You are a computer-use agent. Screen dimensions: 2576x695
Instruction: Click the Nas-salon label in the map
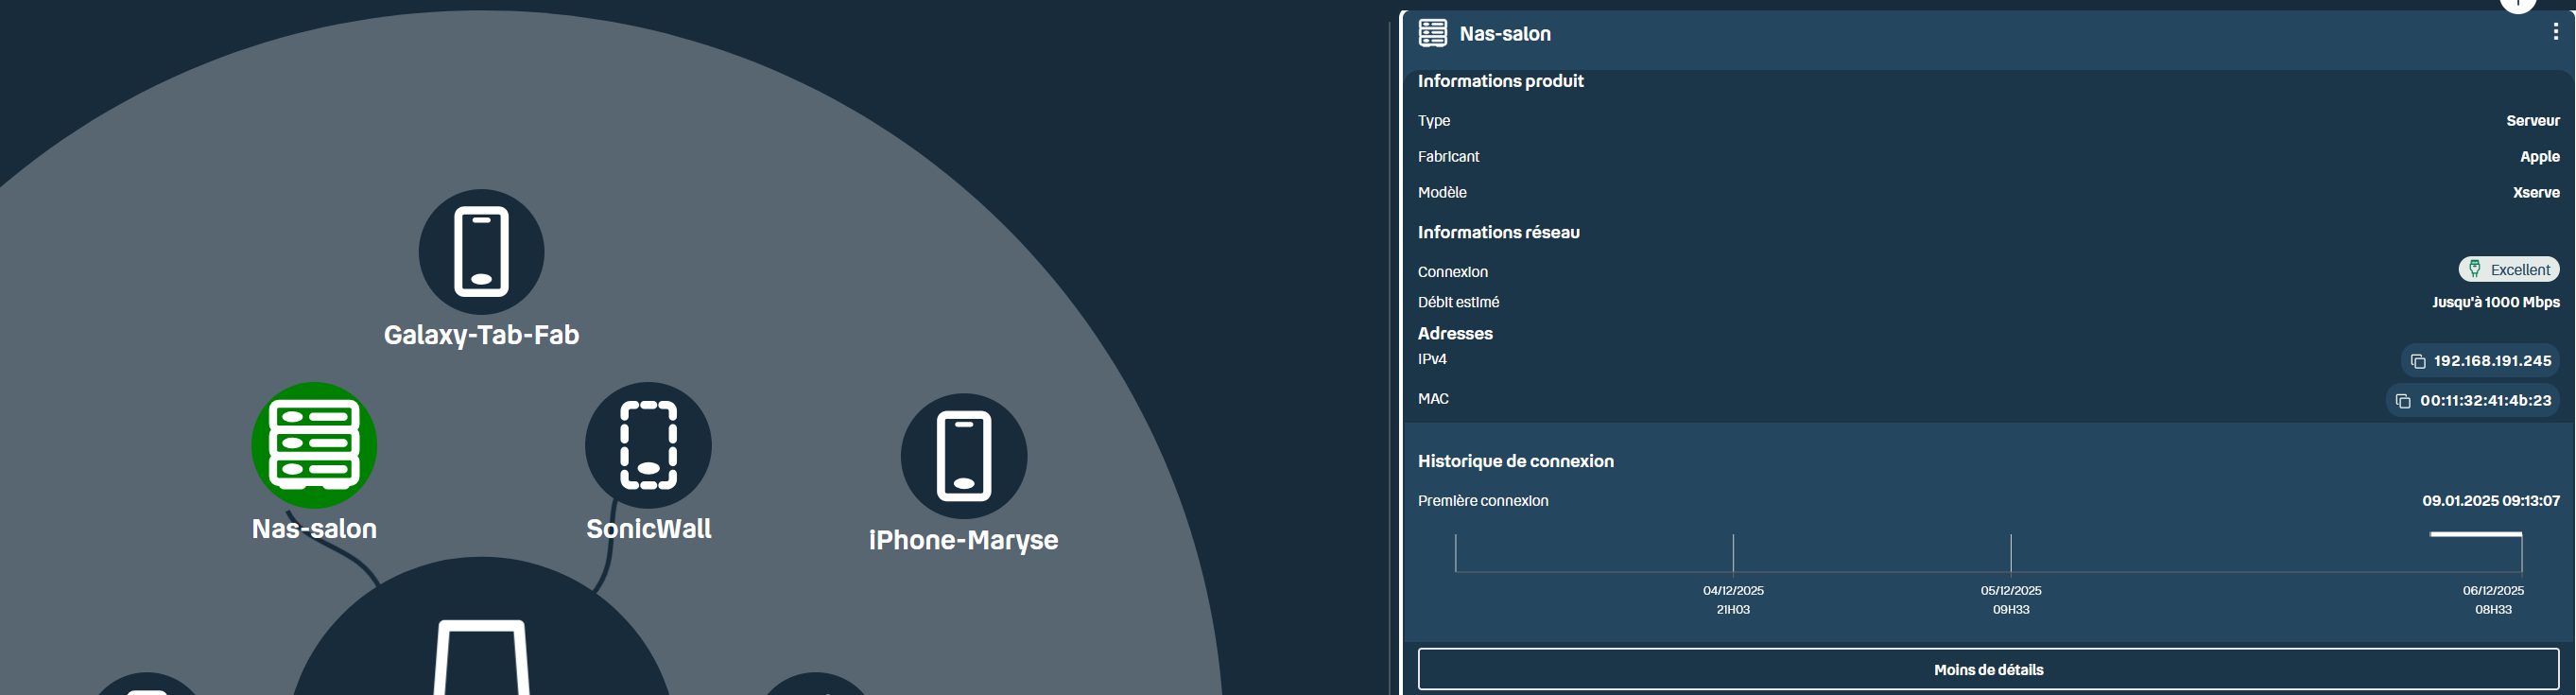(314, 529)
